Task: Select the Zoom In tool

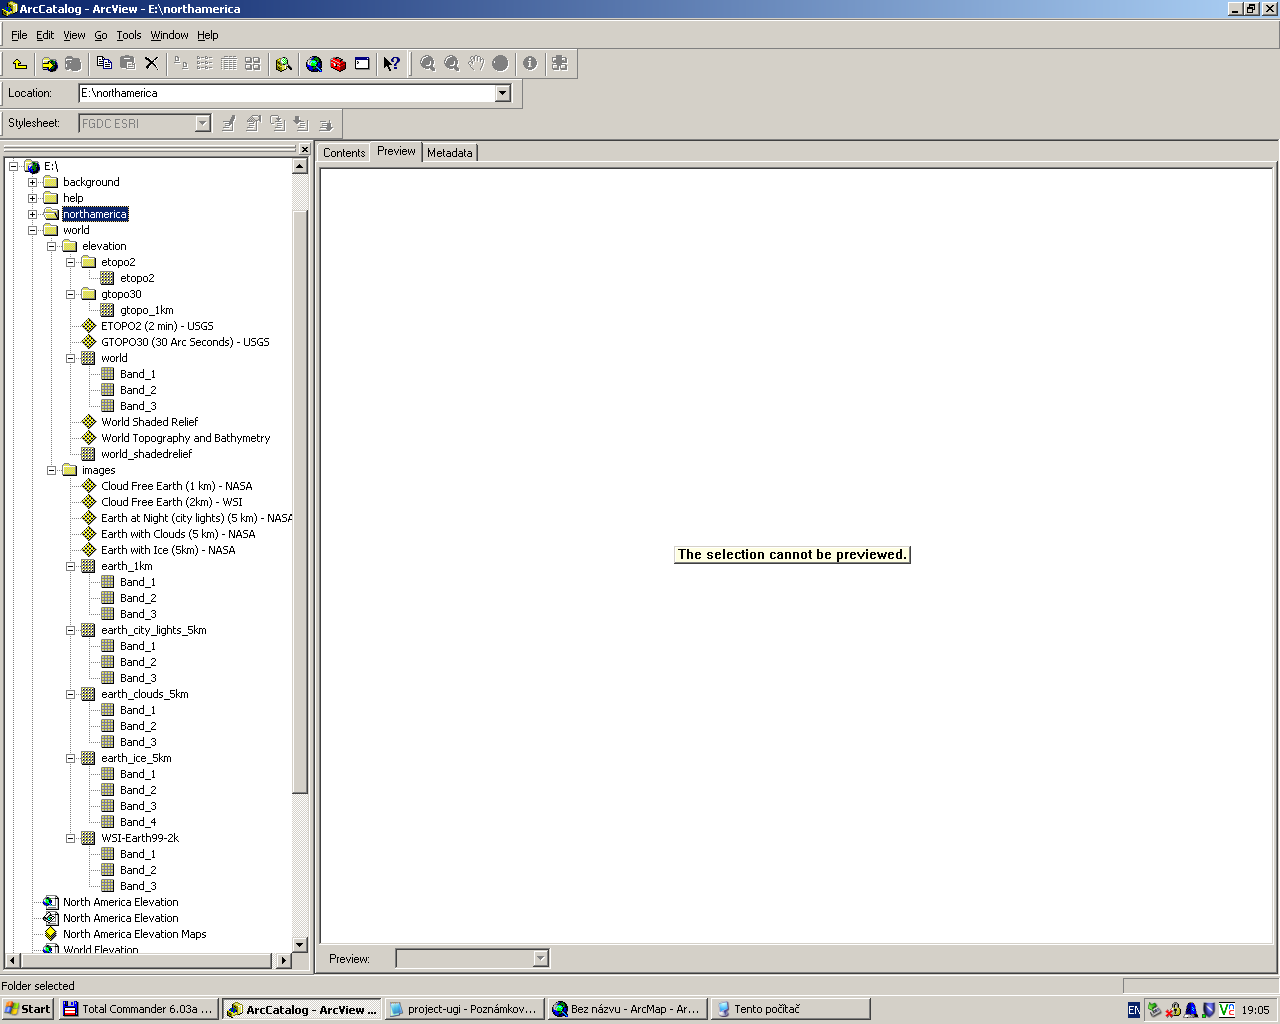Action: click(x=428, y=64)
